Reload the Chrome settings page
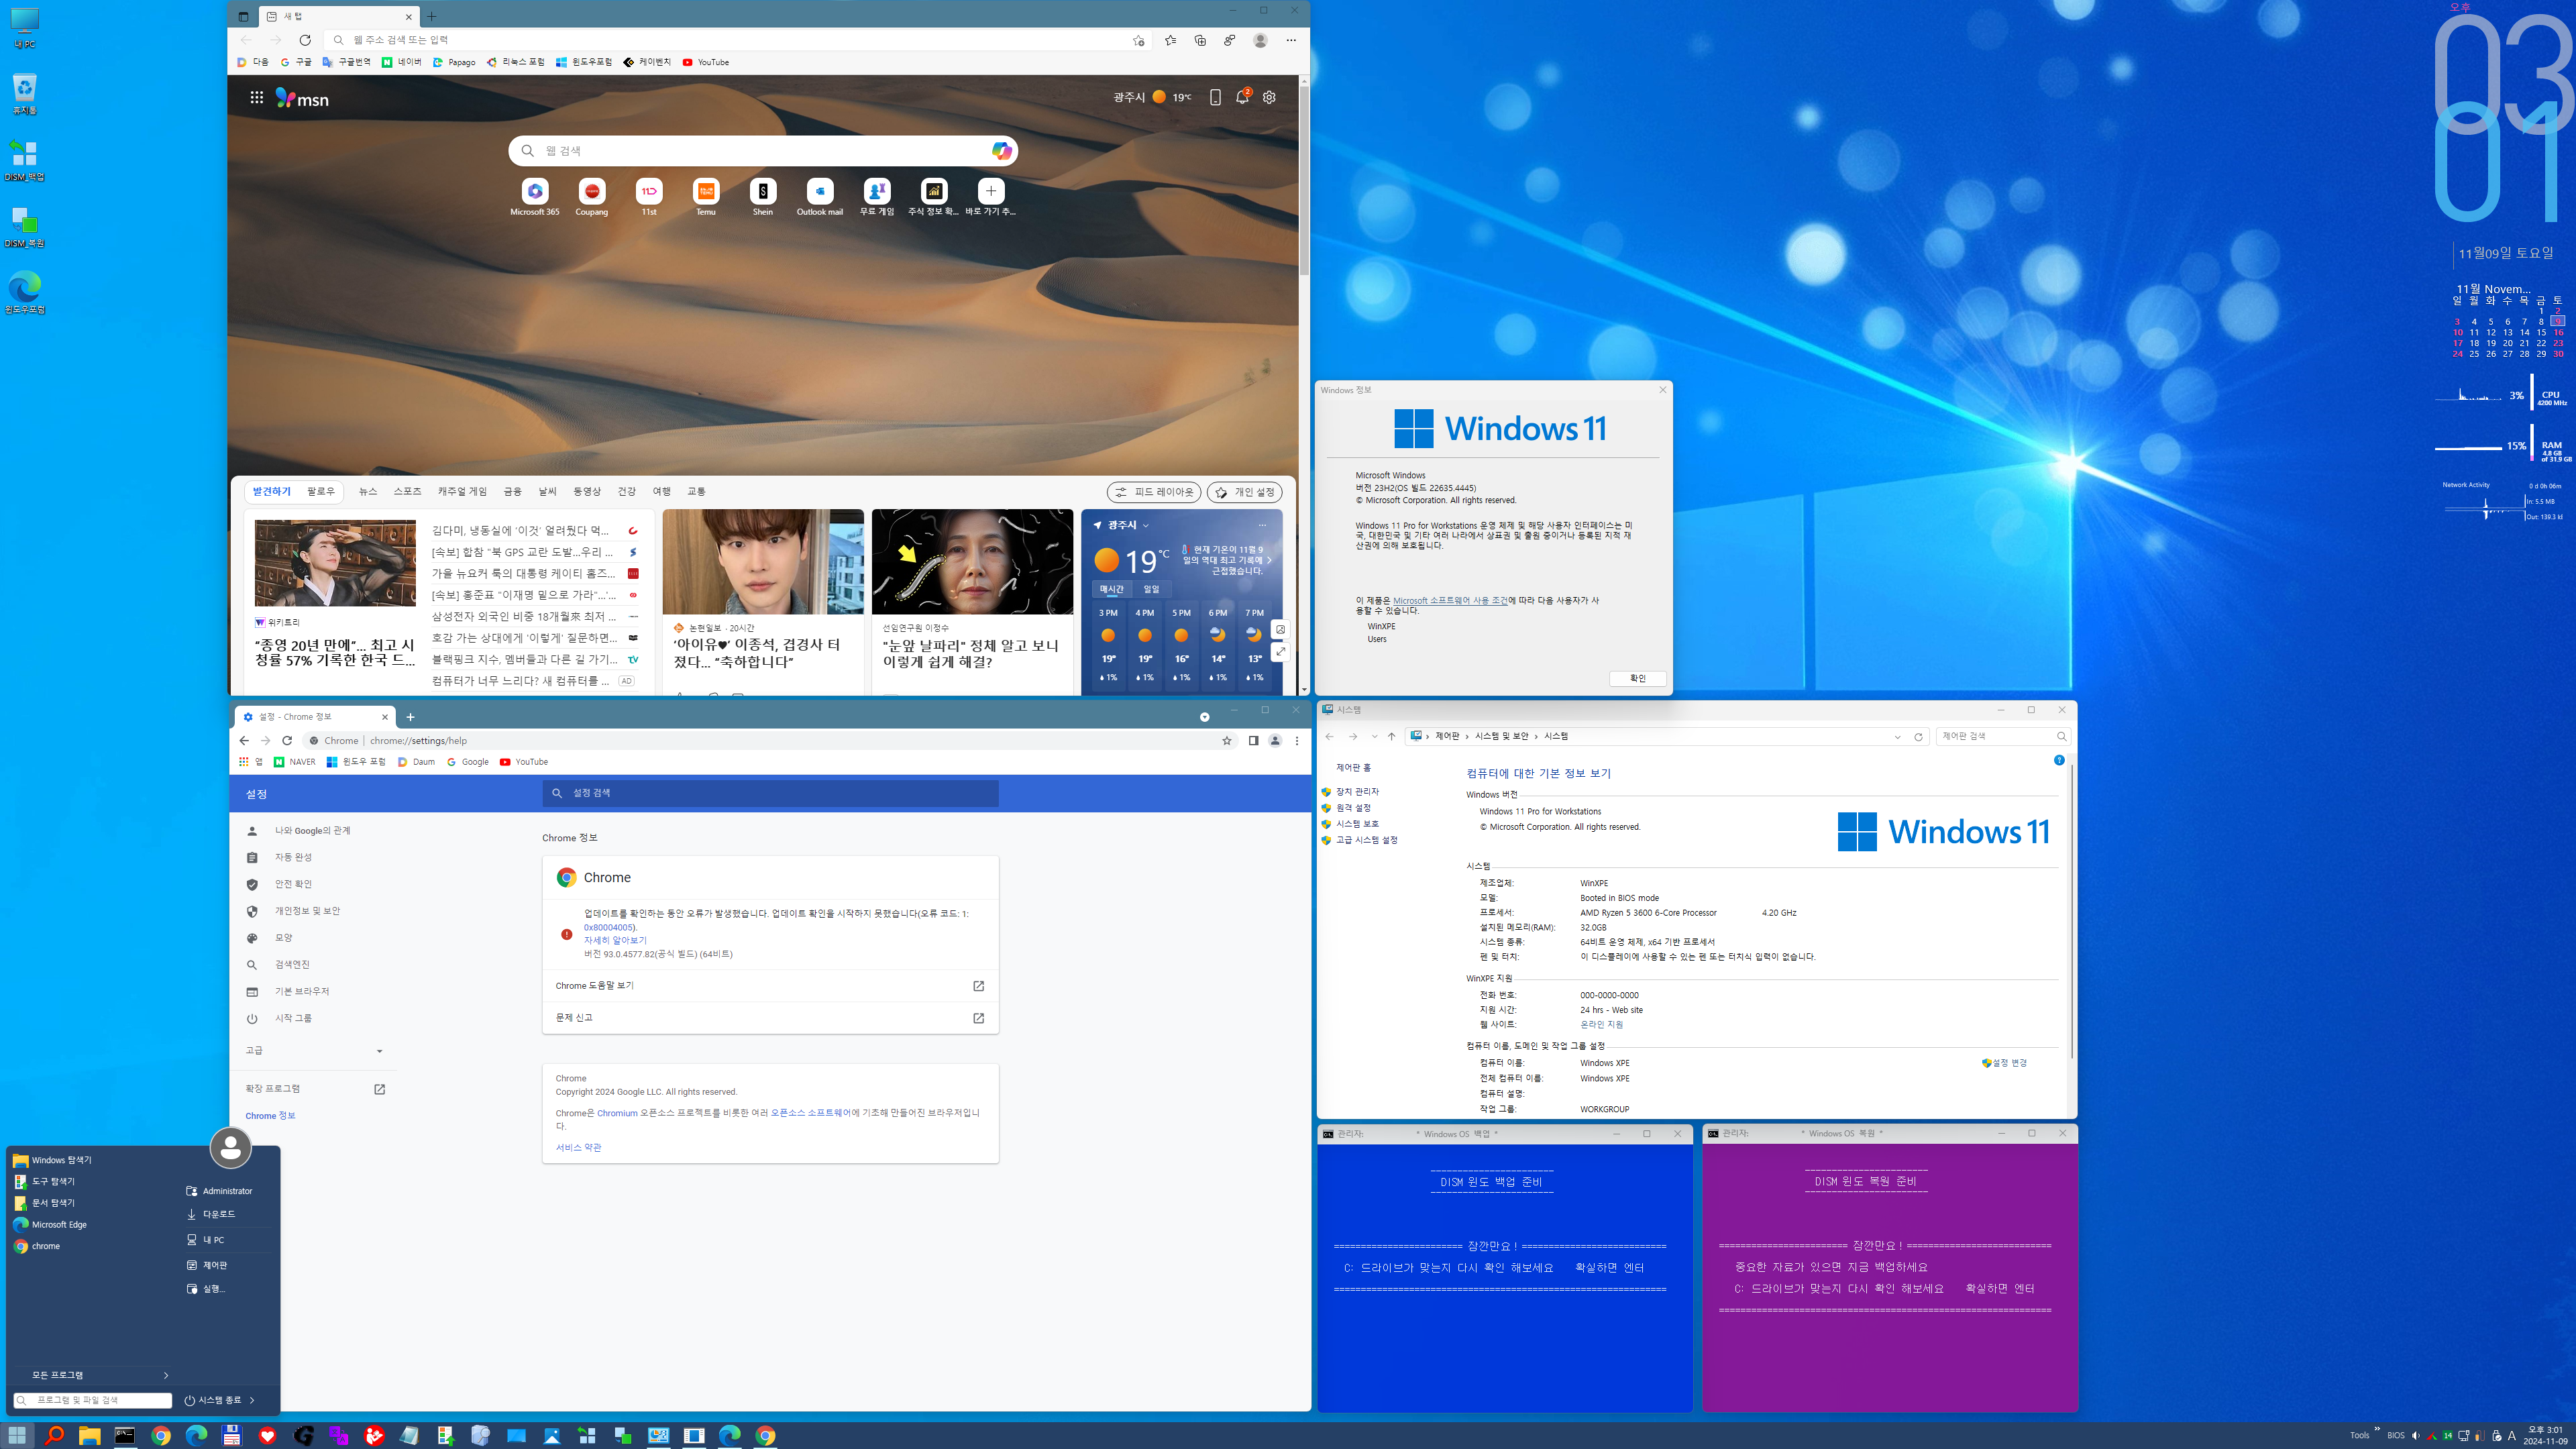This screenshot has width=2576, height=1449. 287,741
